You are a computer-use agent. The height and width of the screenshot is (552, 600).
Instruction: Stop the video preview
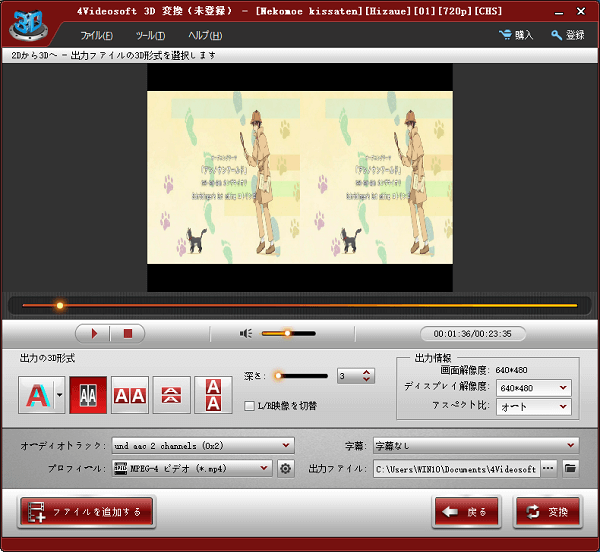[x=128, y=334]
